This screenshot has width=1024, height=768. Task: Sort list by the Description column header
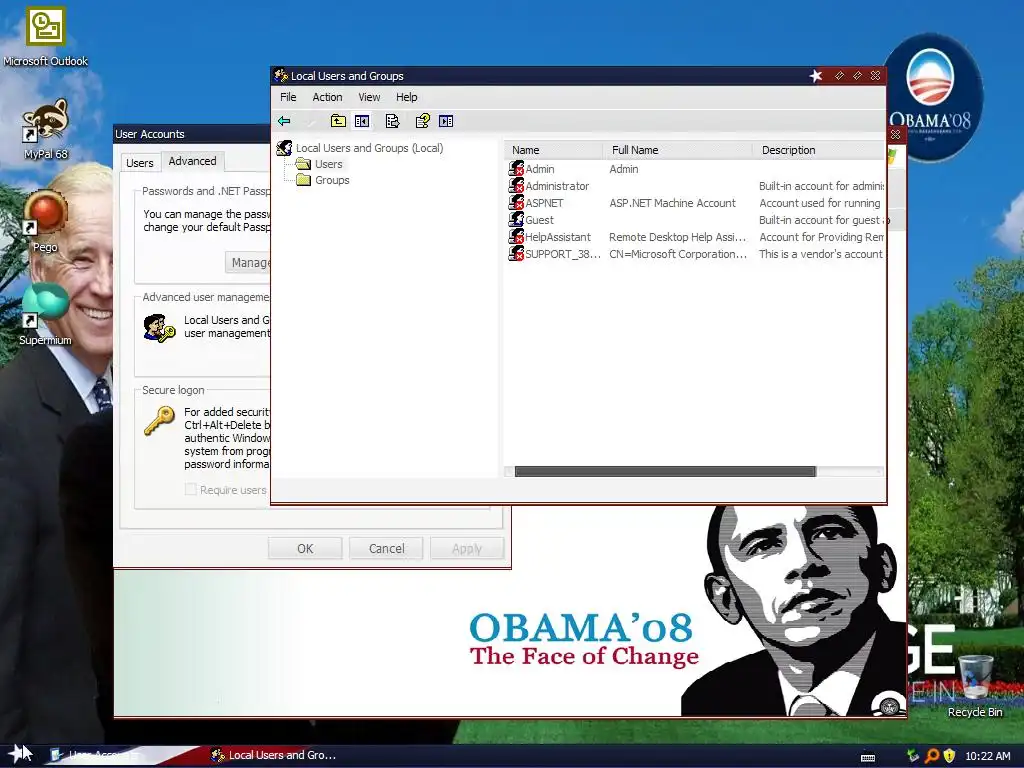coord(819,150)
